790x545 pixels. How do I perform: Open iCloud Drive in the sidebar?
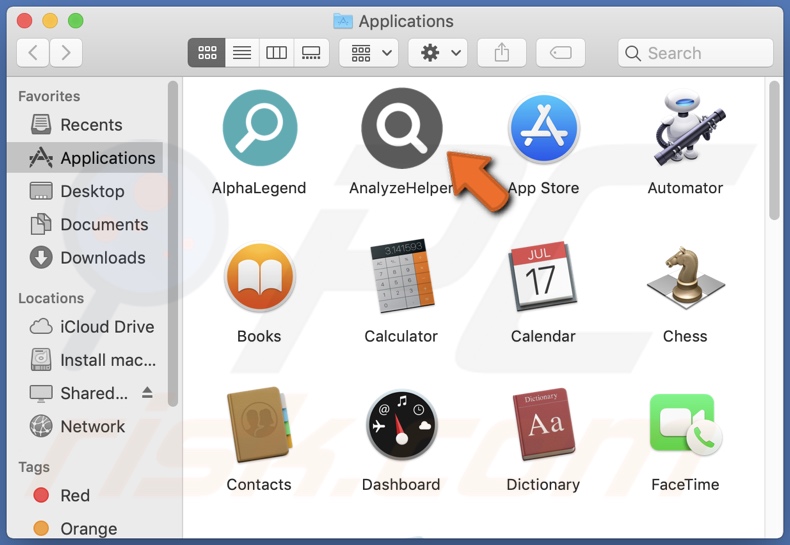pos(85,326)
